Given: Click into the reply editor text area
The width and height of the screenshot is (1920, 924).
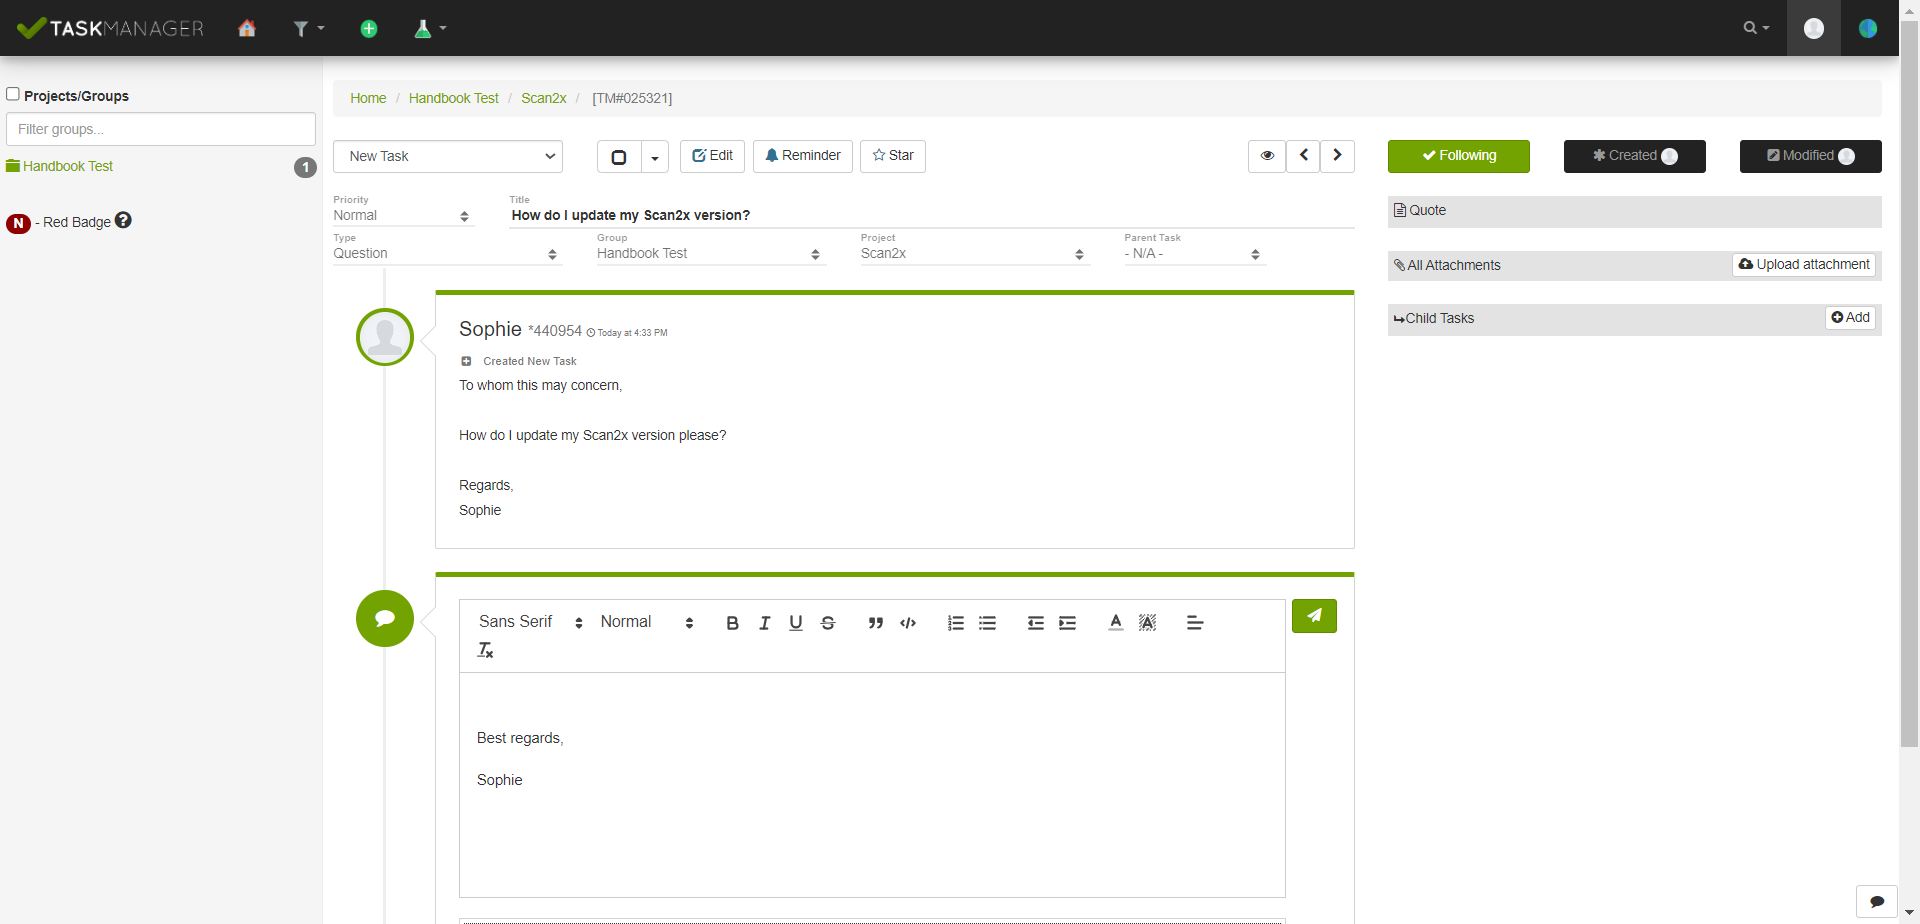Looking at the screenshot, I should 872,785.
